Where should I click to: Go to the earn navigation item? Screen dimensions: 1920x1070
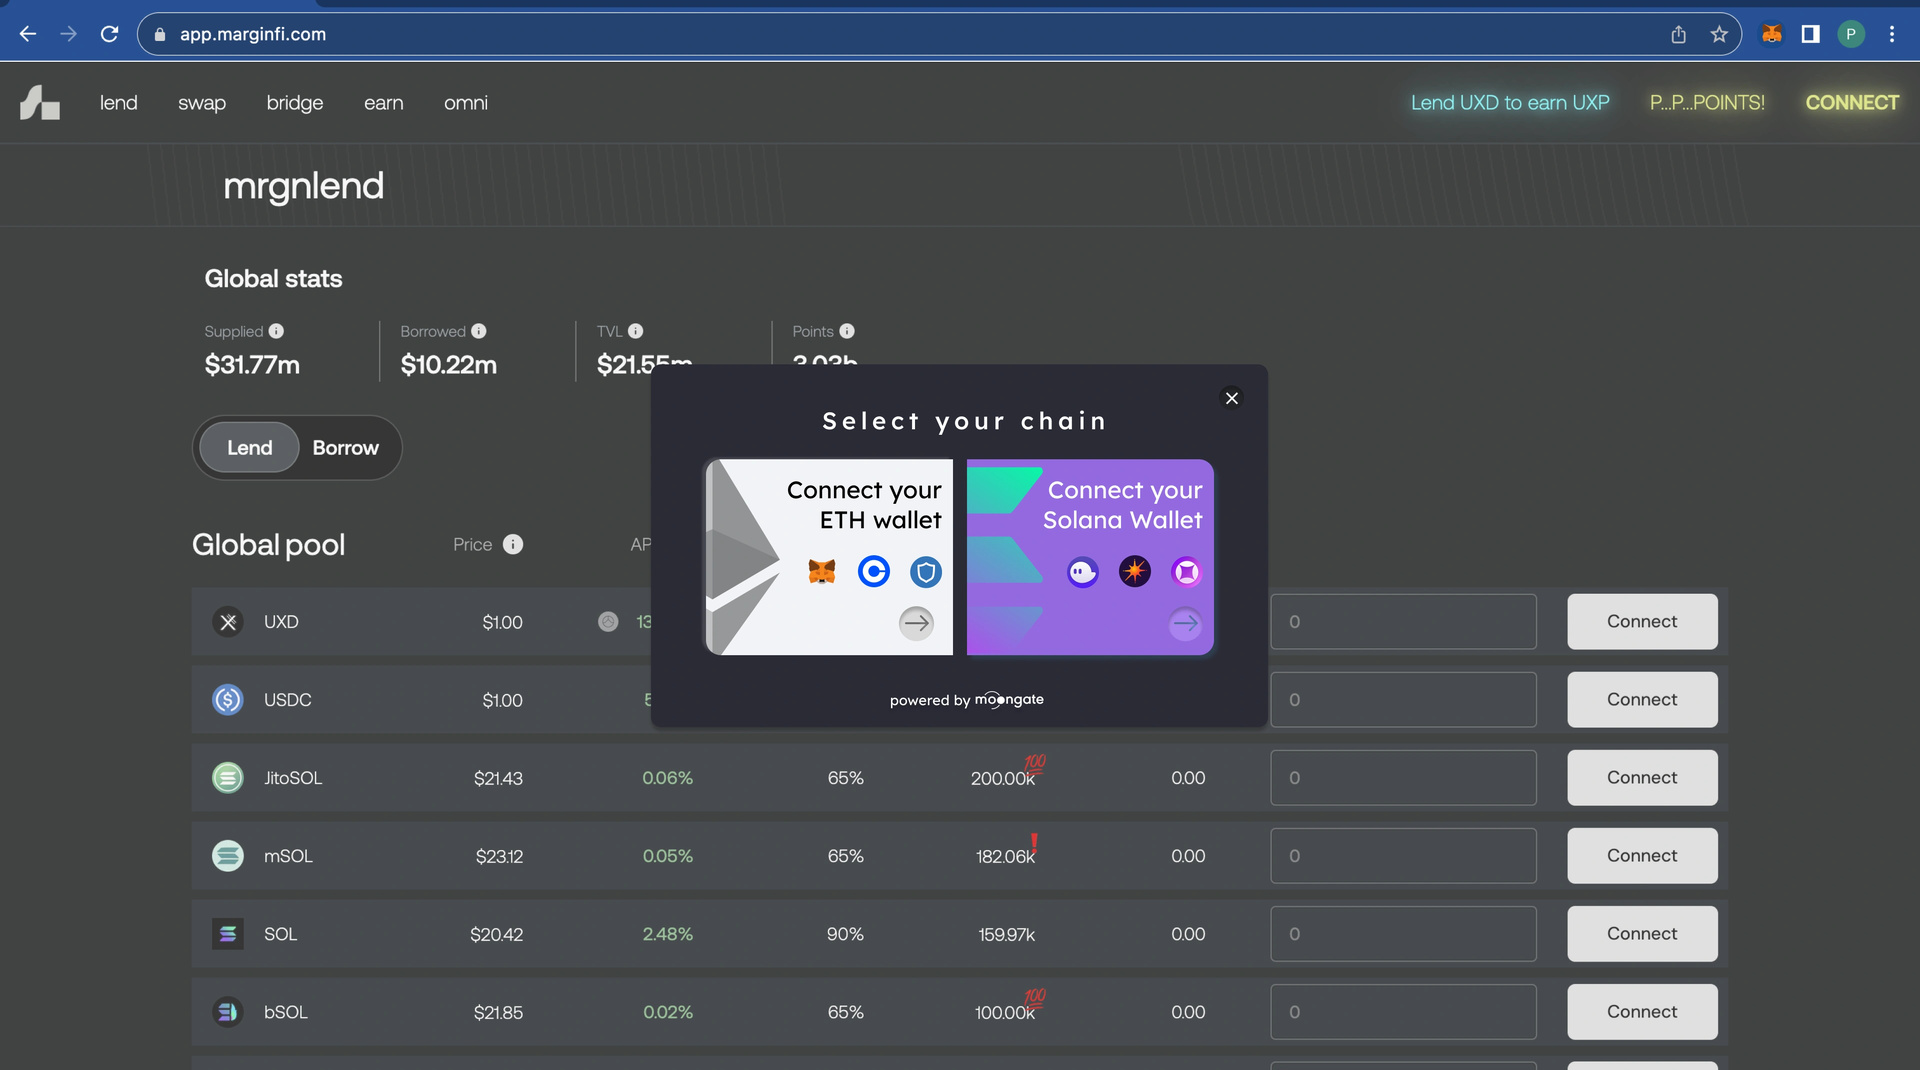(384, 103)
